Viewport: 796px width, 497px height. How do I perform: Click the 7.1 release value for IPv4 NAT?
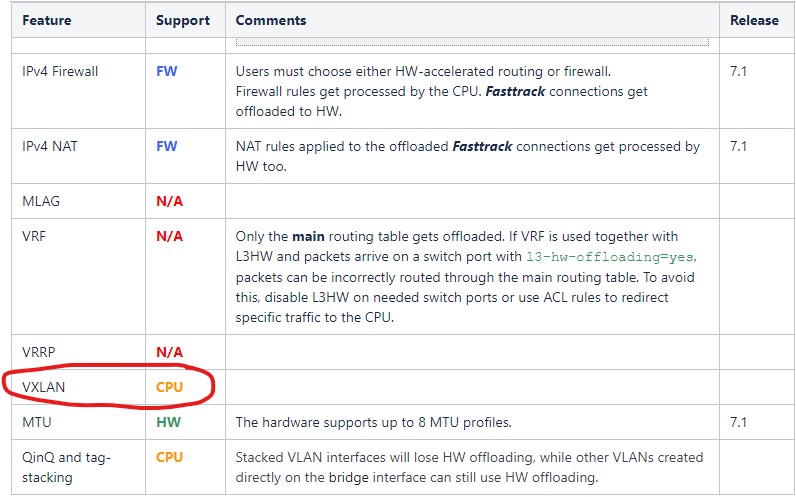[739, 146]
